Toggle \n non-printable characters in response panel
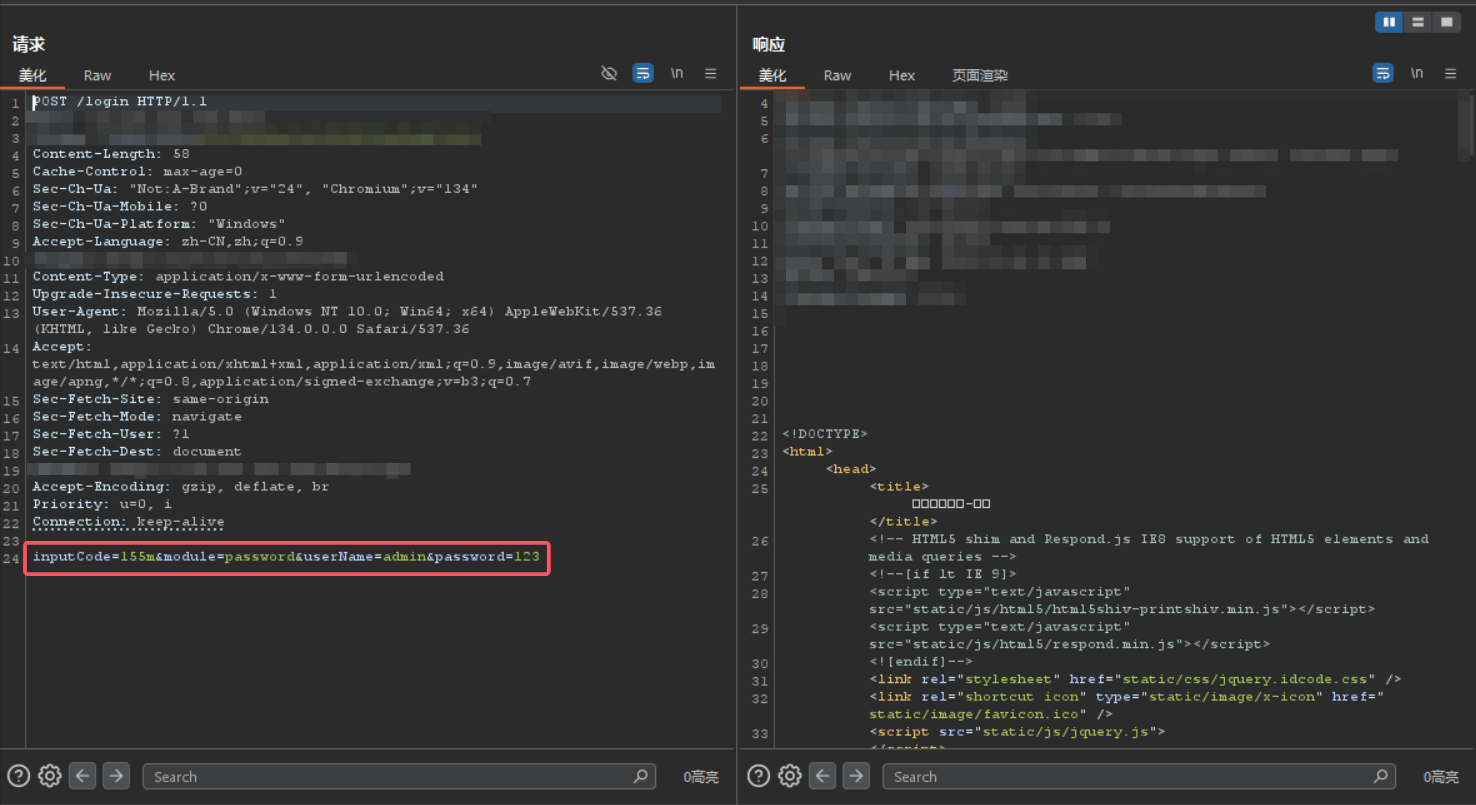Image resolution: width=1476 pixels, height=805 pixels. pyautogui.click(x=1417, y=74)
